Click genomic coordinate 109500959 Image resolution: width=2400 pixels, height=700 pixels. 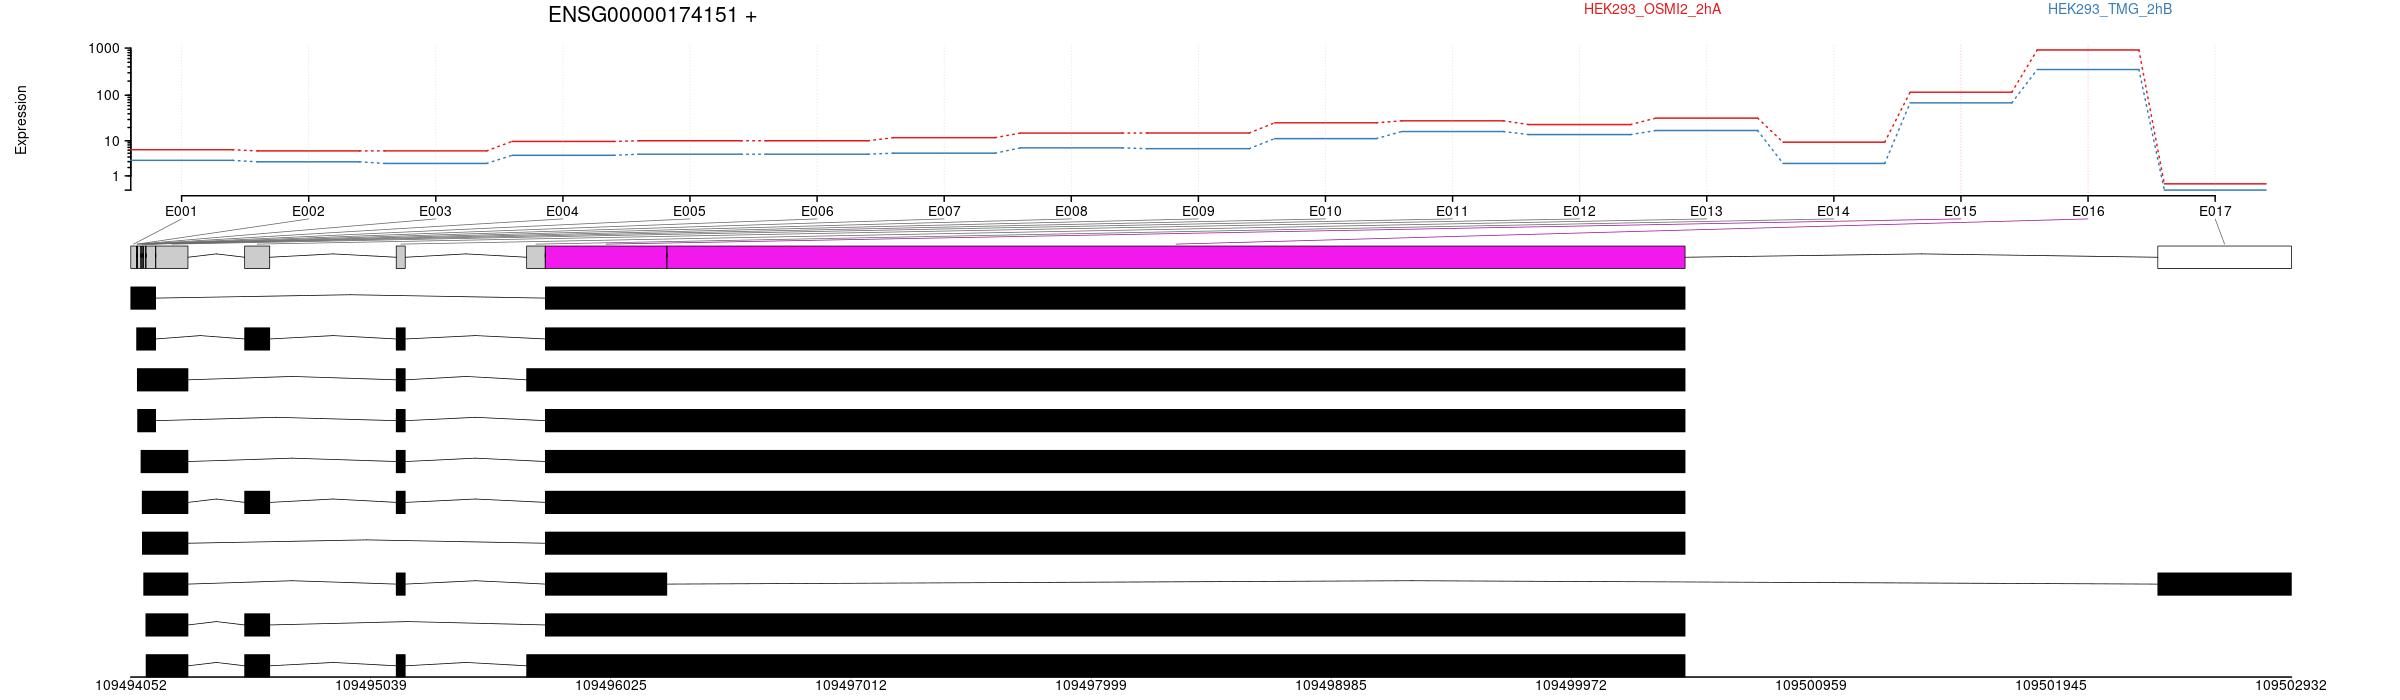click(1811, 686)
